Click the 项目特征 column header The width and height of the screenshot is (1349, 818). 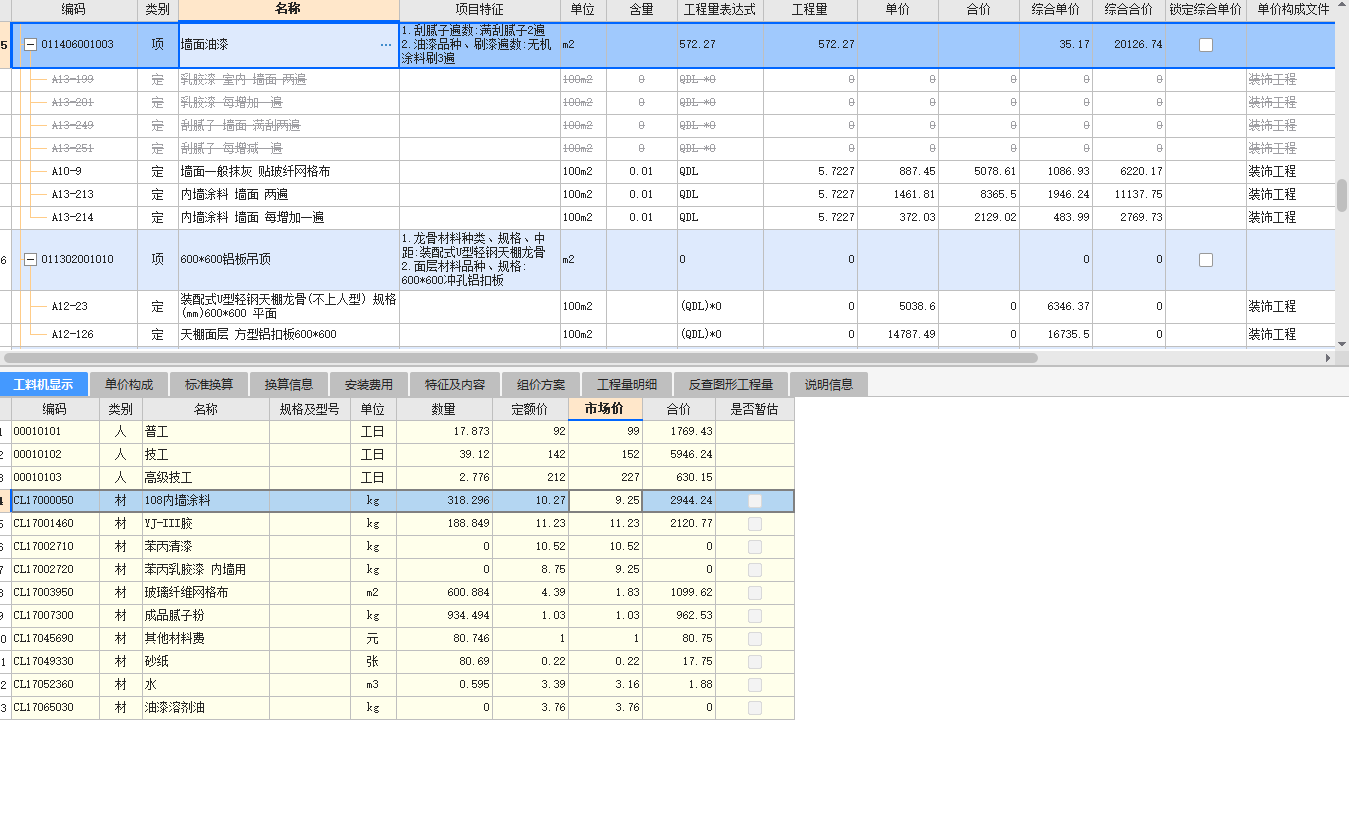coord(479,10)
